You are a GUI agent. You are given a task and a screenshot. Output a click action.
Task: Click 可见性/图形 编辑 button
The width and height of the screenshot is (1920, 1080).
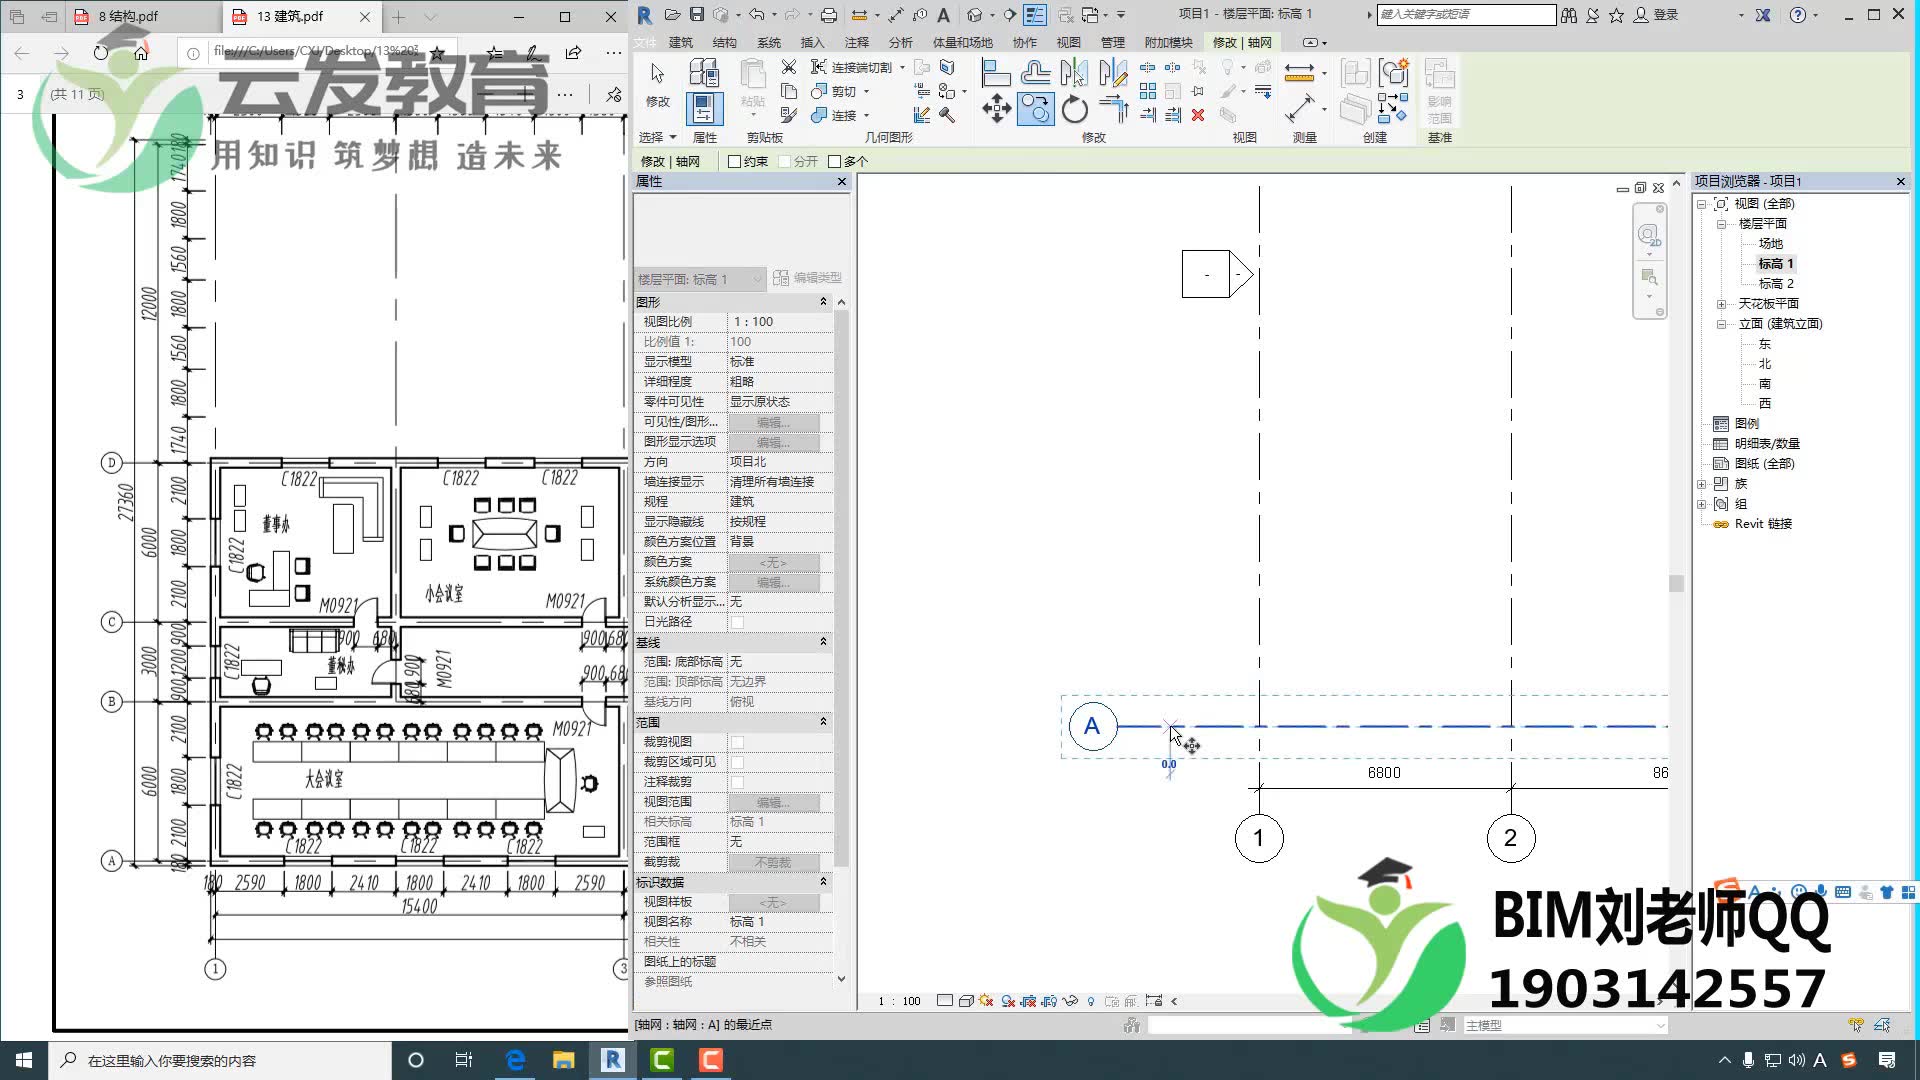(x=773, y=422)
